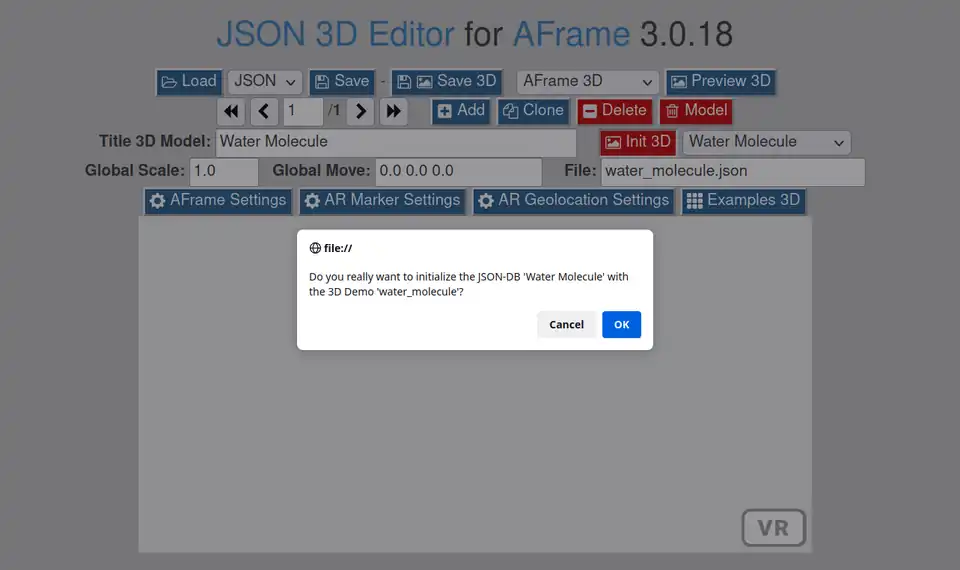Click the record number field
The width and height of the screenshot is (960, 570).
point(303,111)
